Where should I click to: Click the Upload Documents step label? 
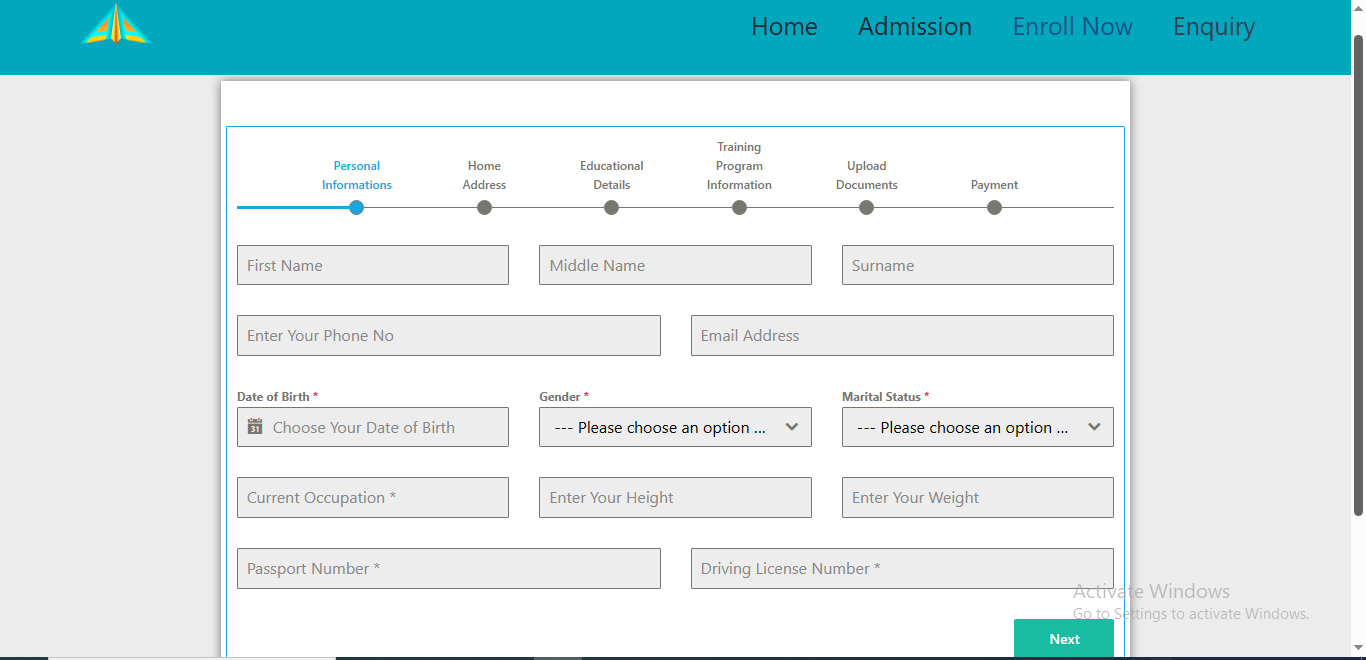(867, 175)
